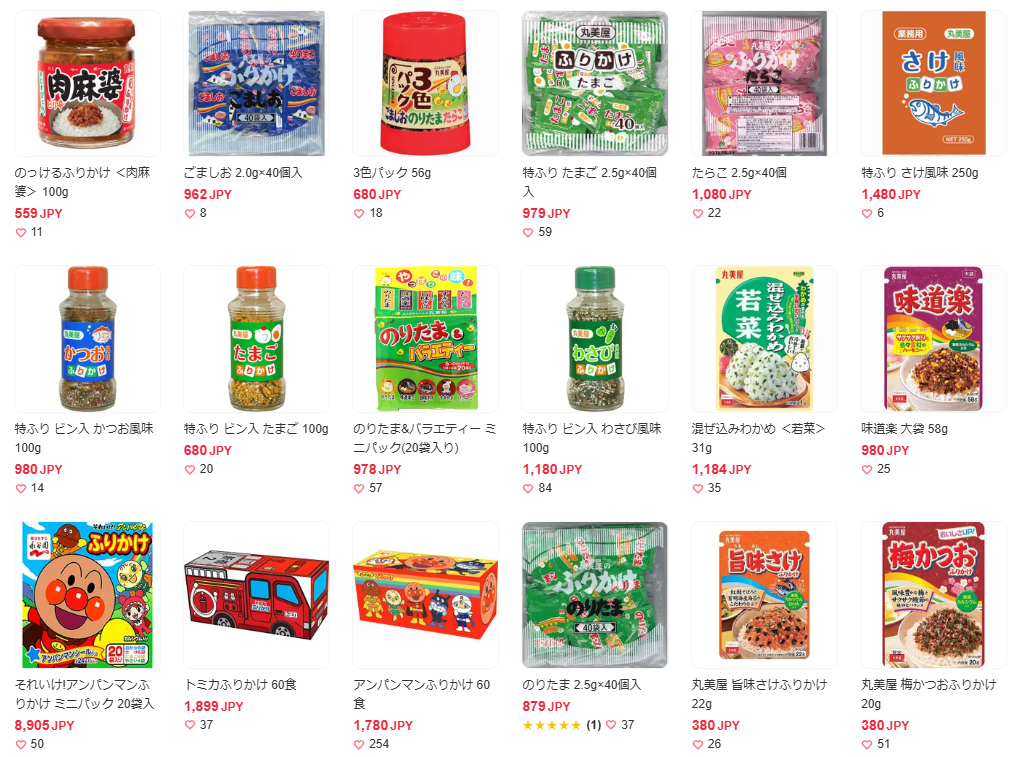Open 丸美屋 旨味さけふりかけ 22g link
Image resolution: width=1012 pixels, height=757 pixels.
pos(759,694)
